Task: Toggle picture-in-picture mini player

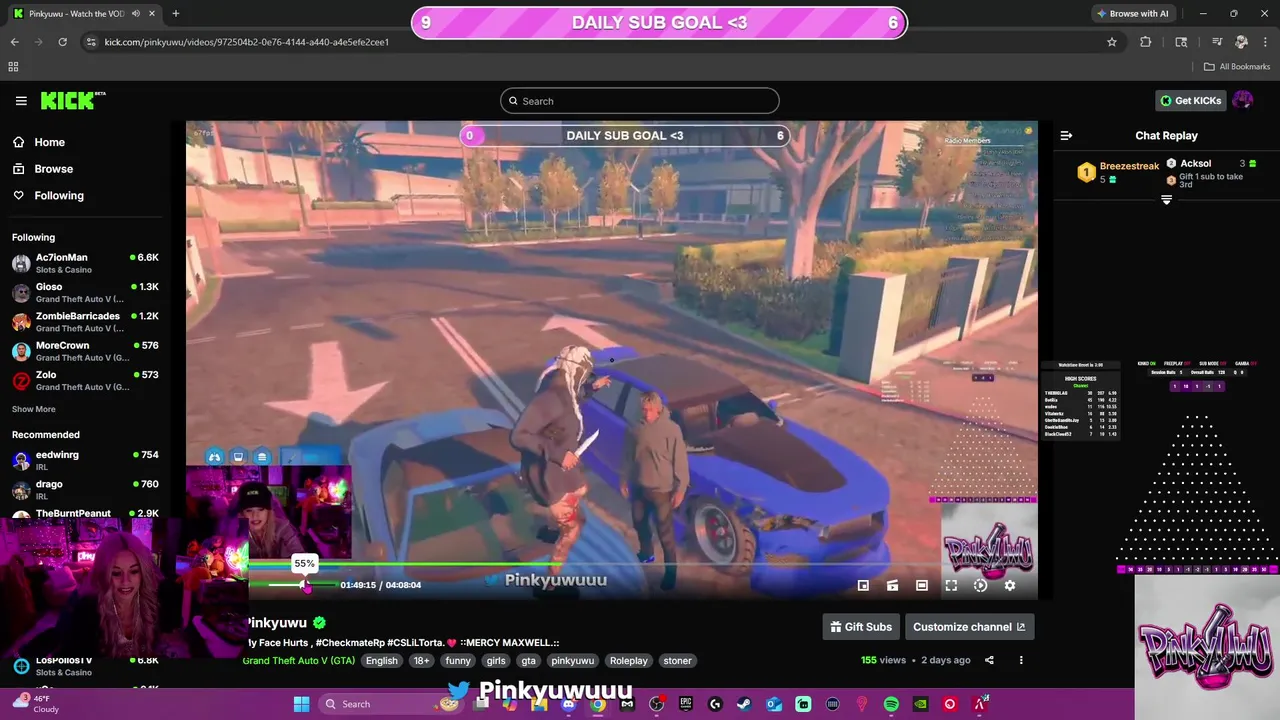Action: click(864, 586)
